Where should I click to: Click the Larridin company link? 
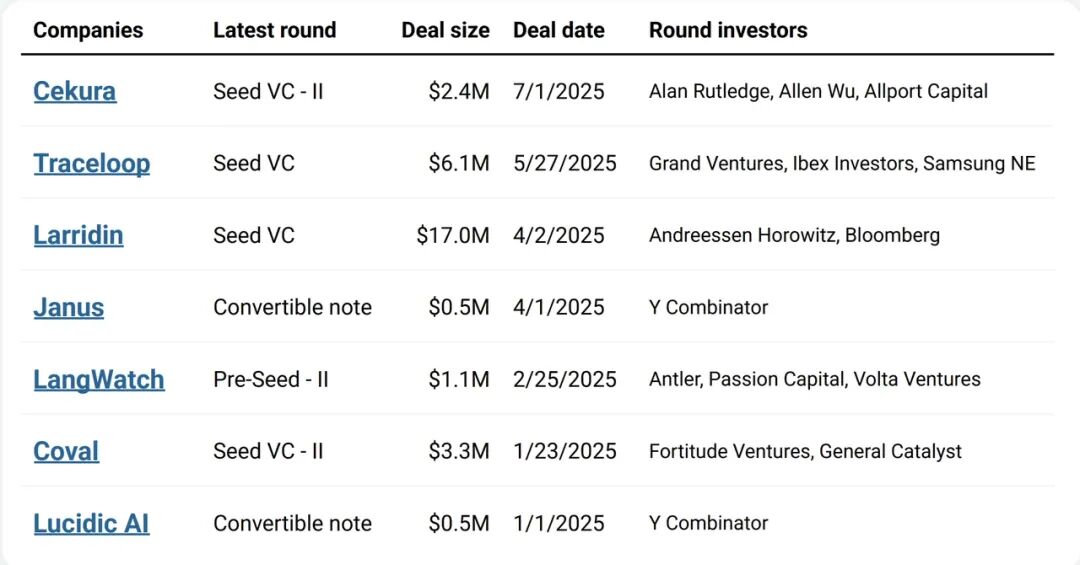[78, 235]
